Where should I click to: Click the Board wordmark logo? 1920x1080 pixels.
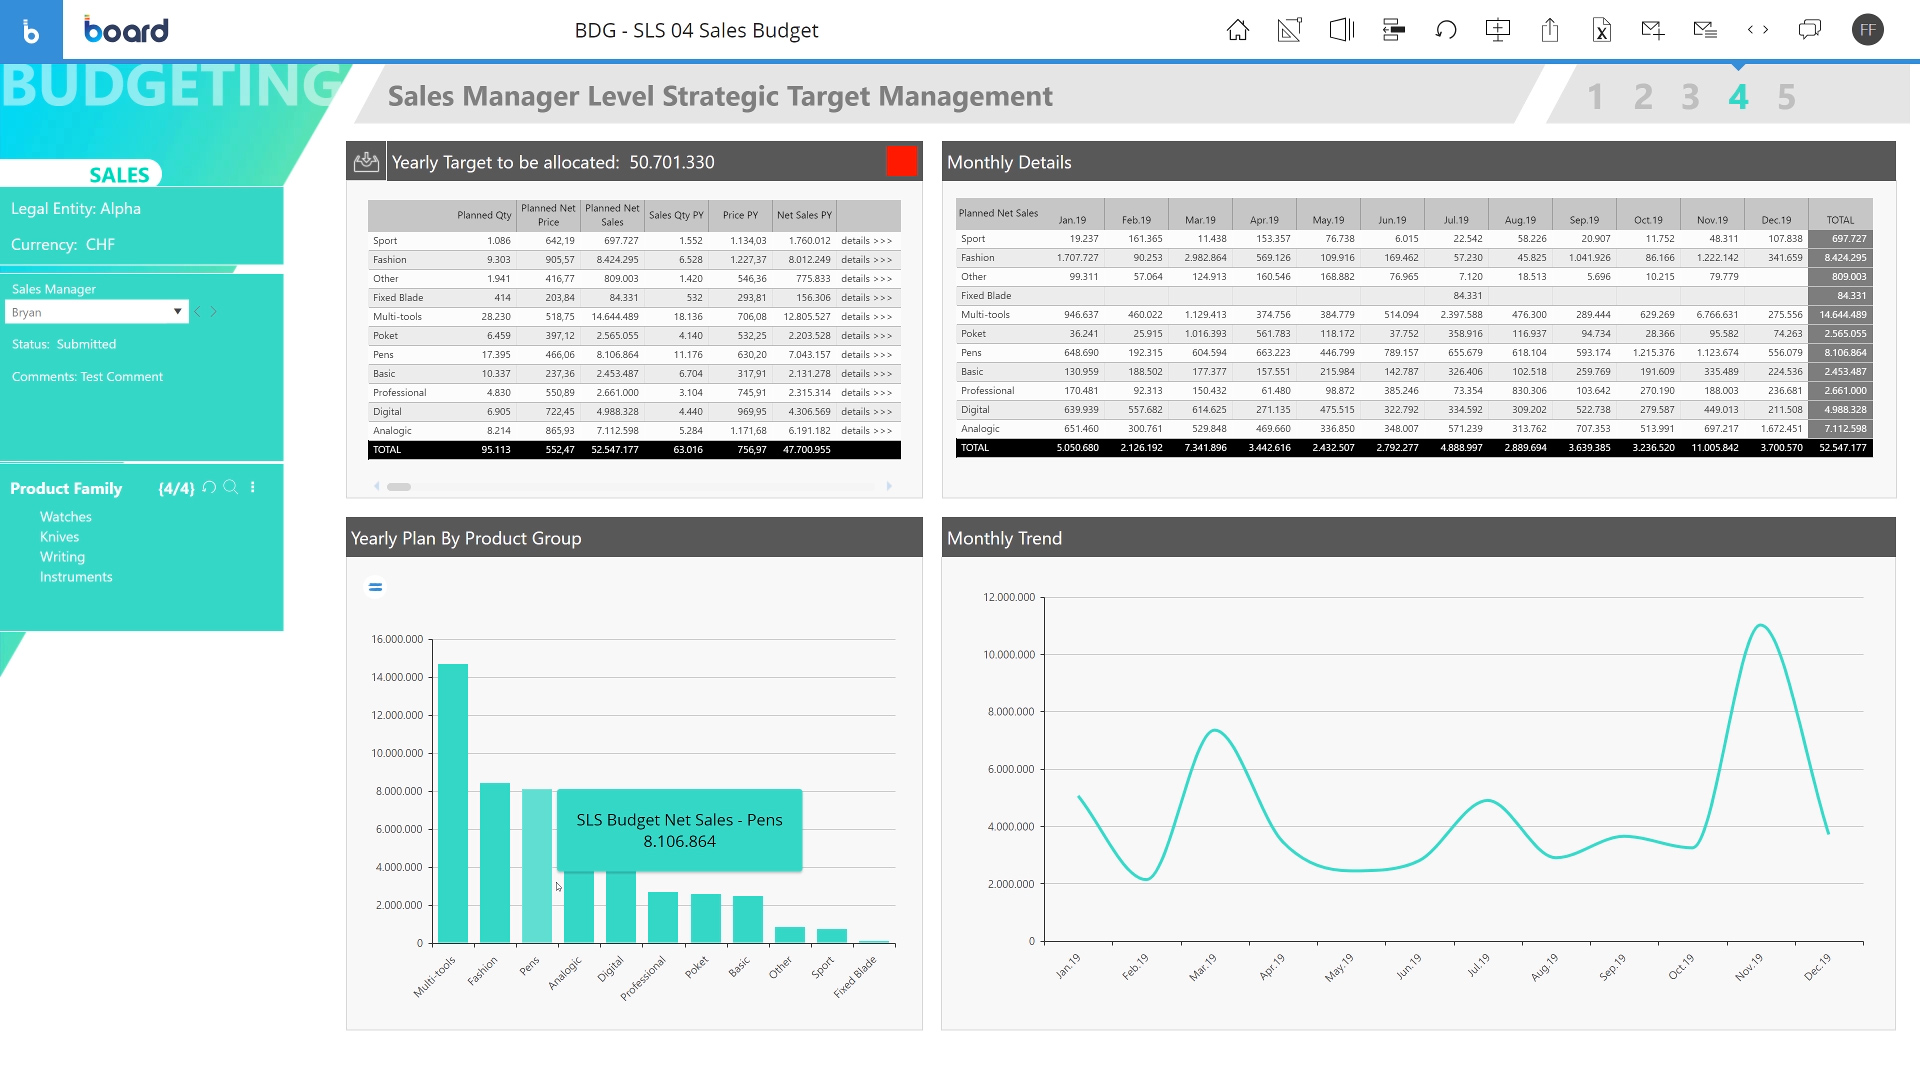click(x=126, y=30)
